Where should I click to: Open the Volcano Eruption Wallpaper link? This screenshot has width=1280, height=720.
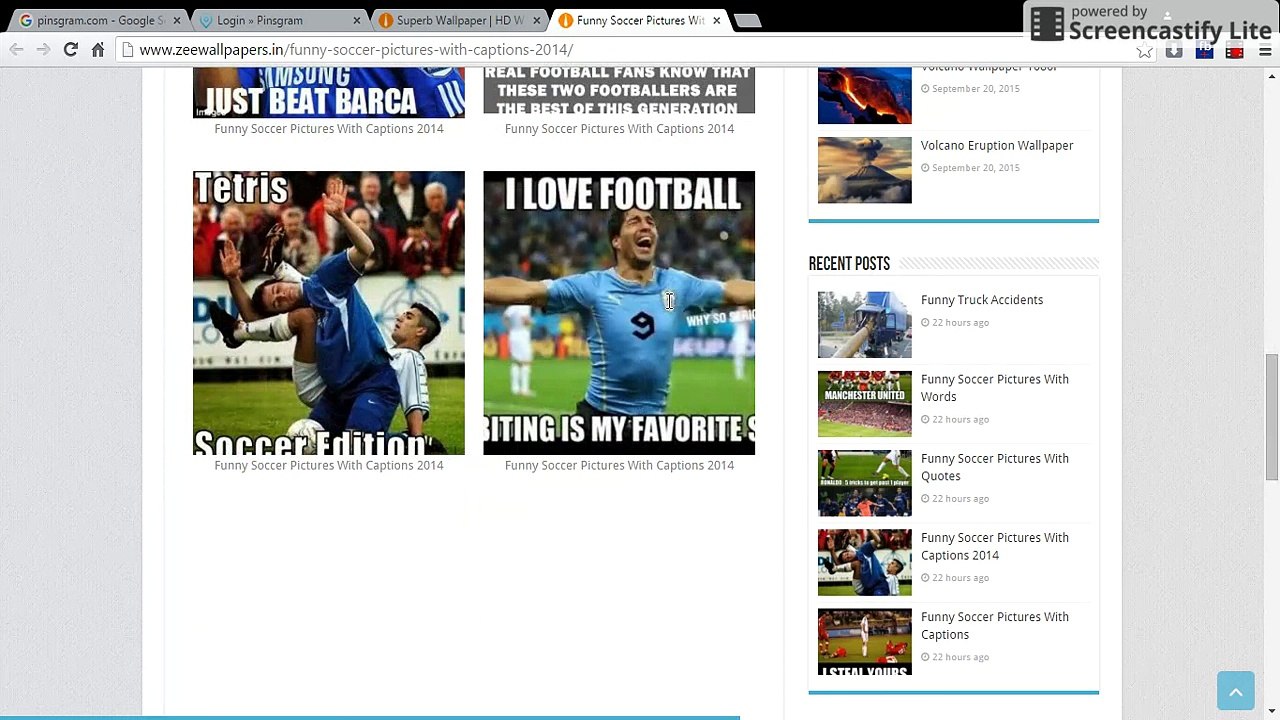(x=997, y=145)
